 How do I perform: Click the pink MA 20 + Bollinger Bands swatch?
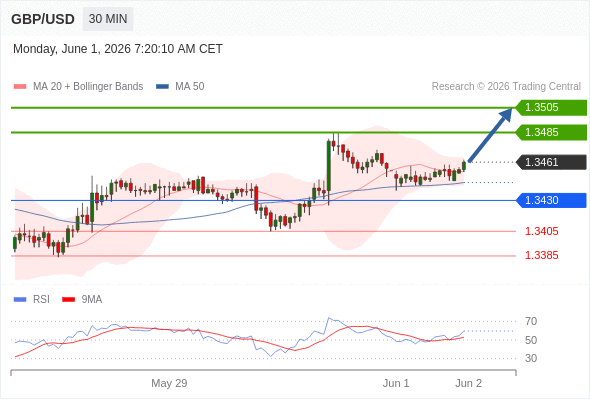(20, 87)
